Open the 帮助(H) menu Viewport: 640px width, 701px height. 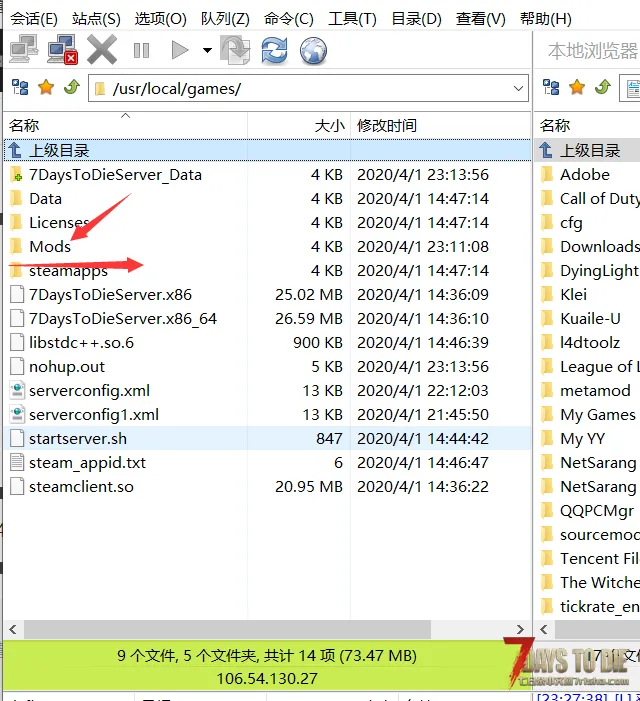coord(546,19)
